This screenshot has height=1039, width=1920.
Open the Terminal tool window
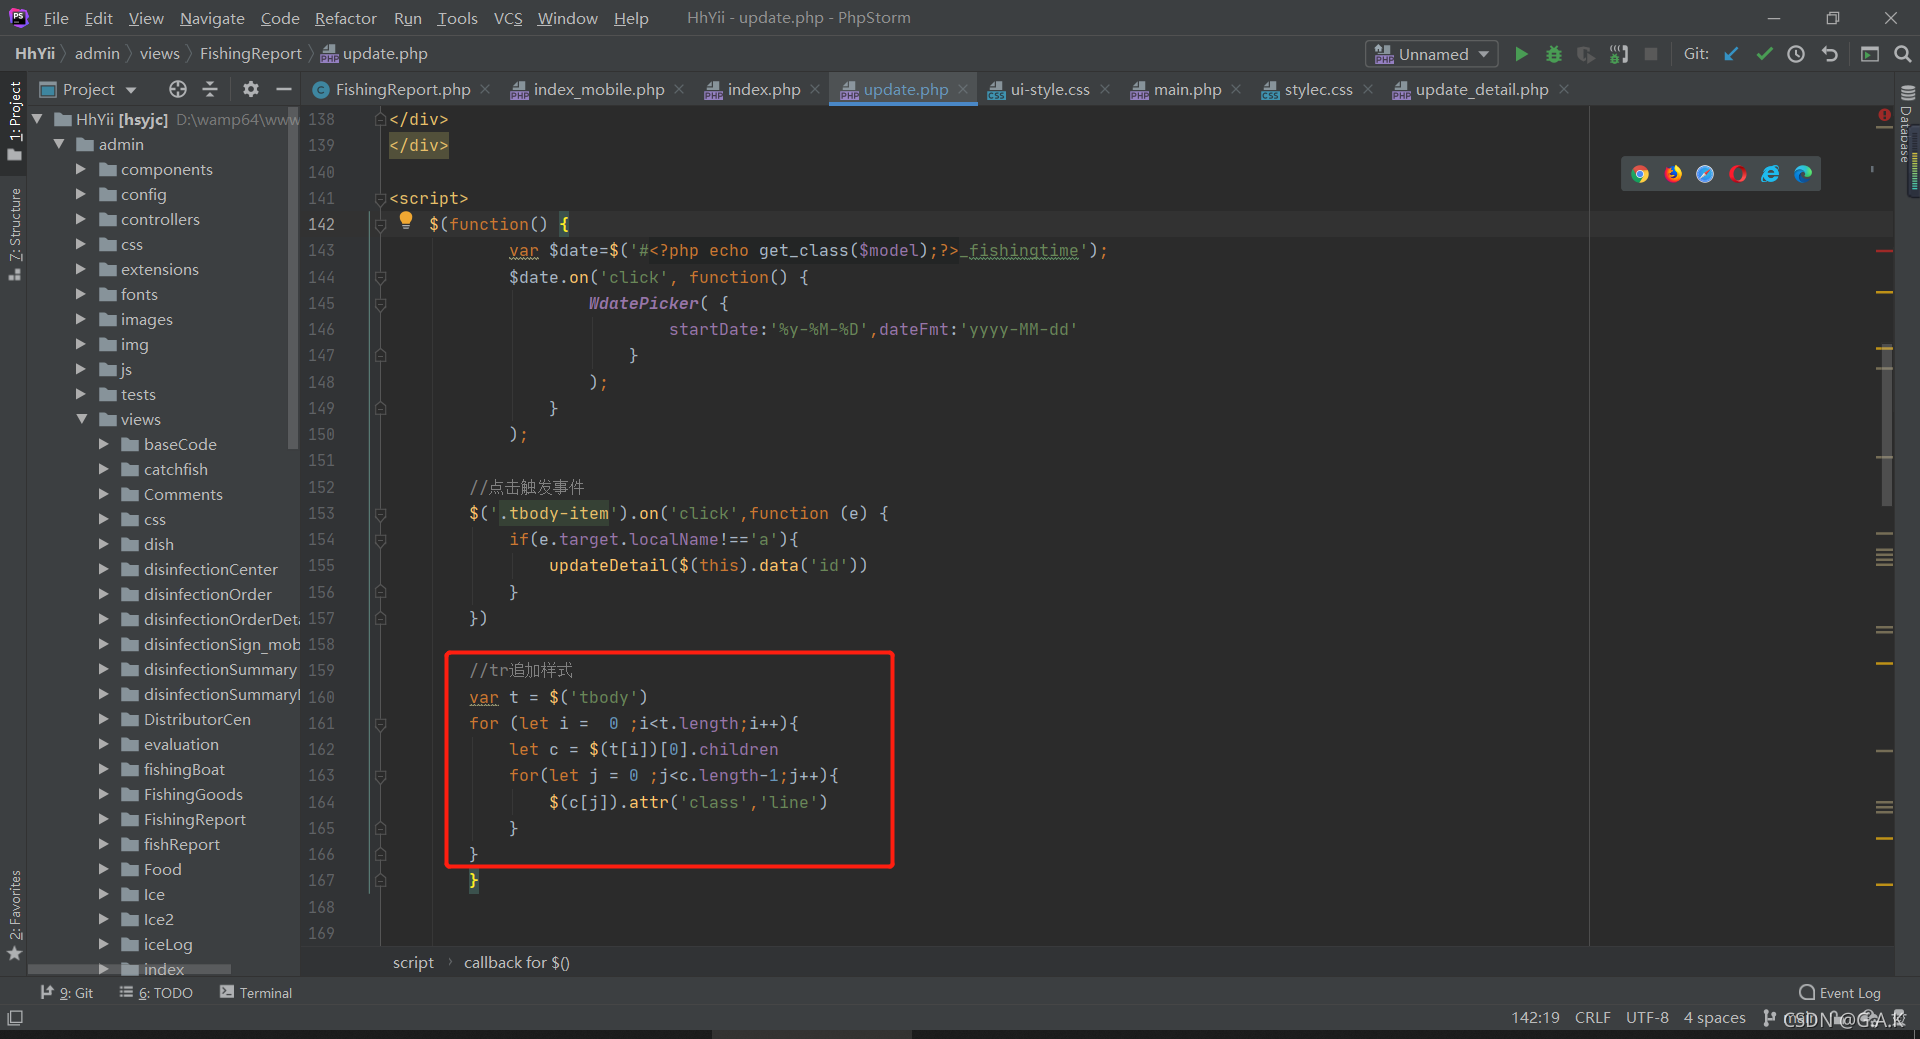pyautogui.click(x=256, y=993)
